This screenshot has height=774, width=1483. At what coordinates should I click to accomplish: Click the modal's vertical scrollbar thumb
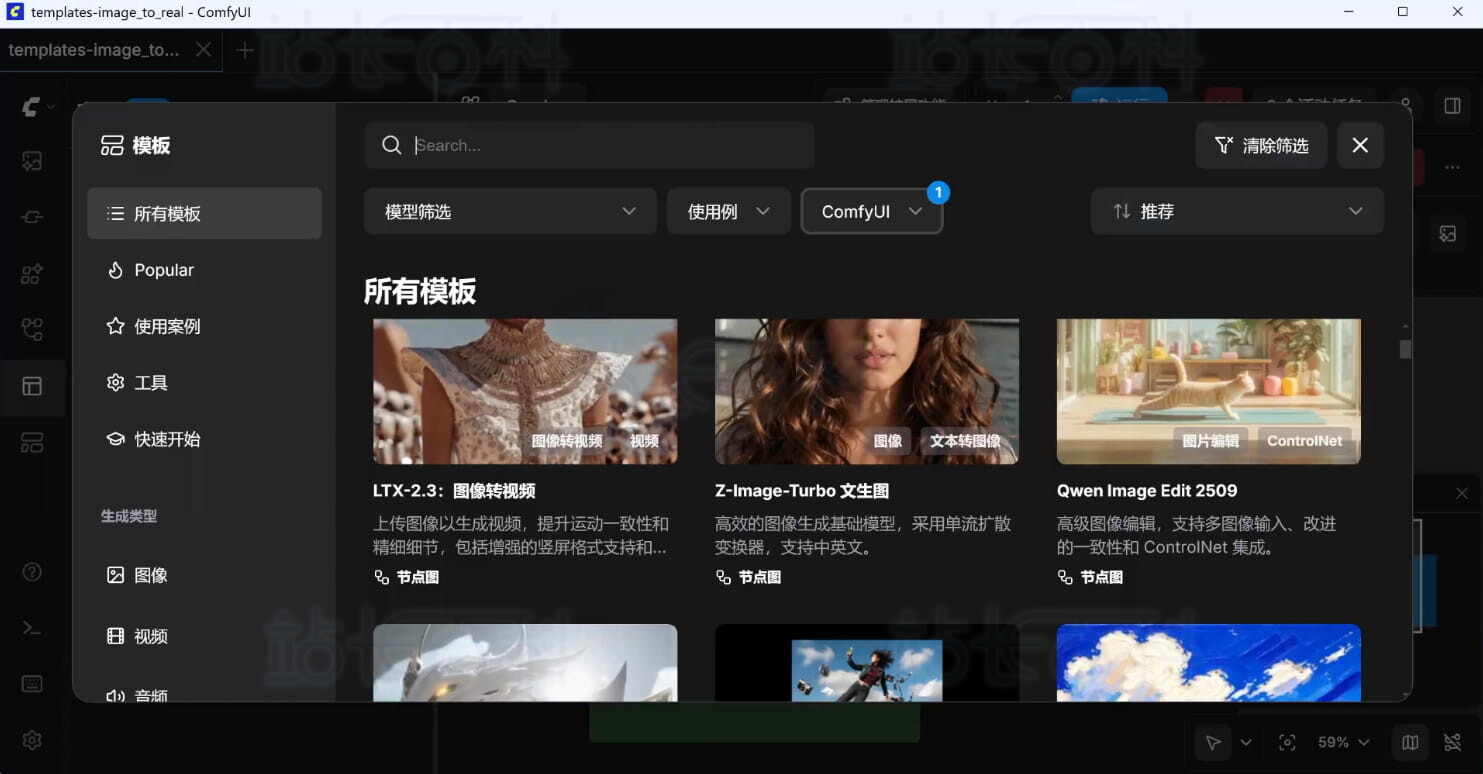1406,349
